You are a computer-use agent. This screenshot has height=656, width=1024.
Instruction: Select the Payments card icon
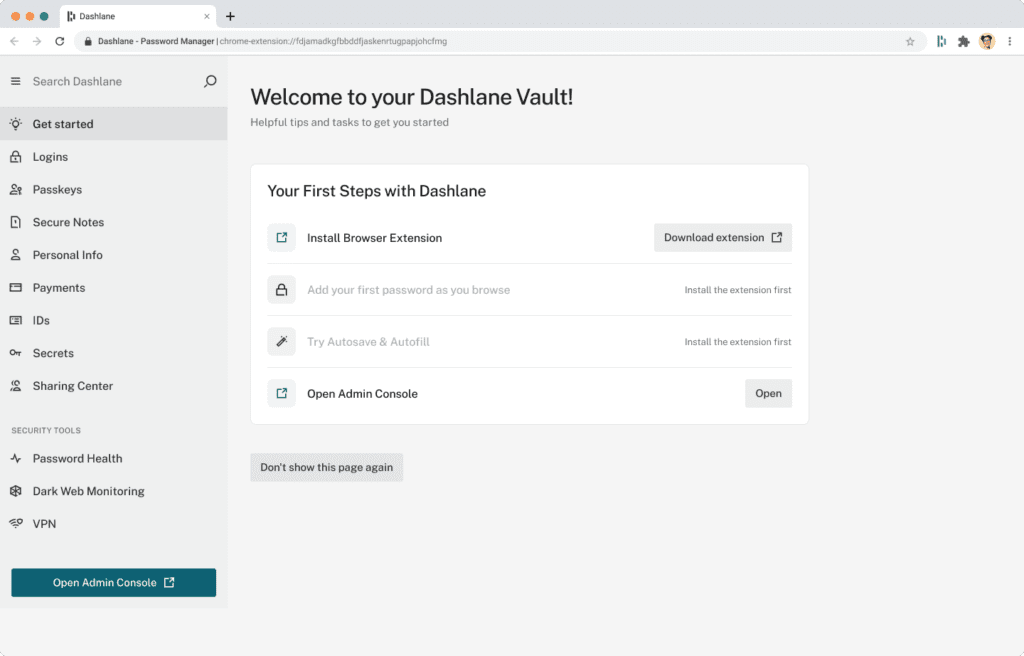(x=15, y=287)
